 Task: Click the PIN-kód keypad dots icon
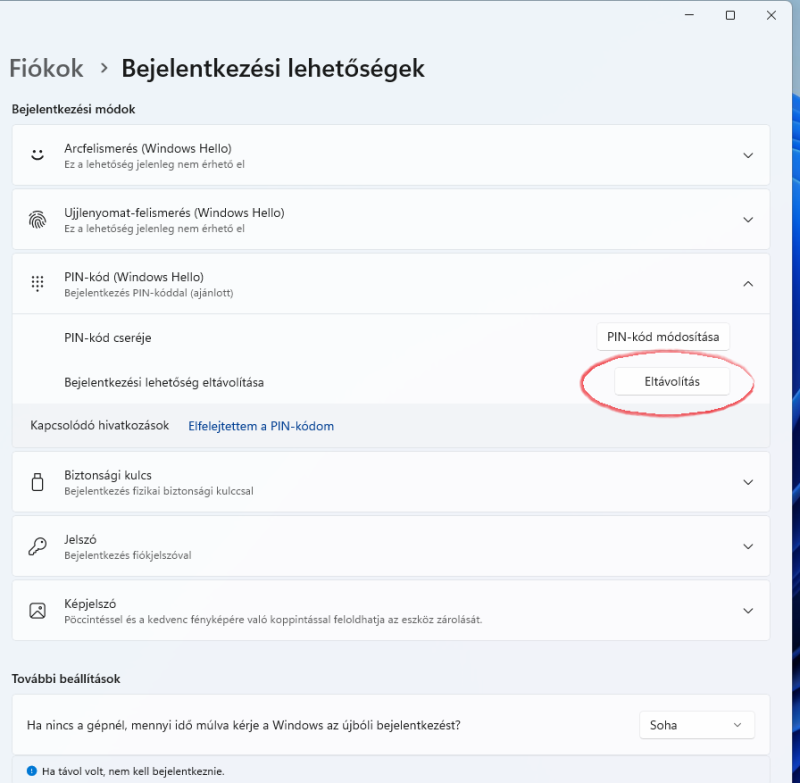(x=37, y=283)
